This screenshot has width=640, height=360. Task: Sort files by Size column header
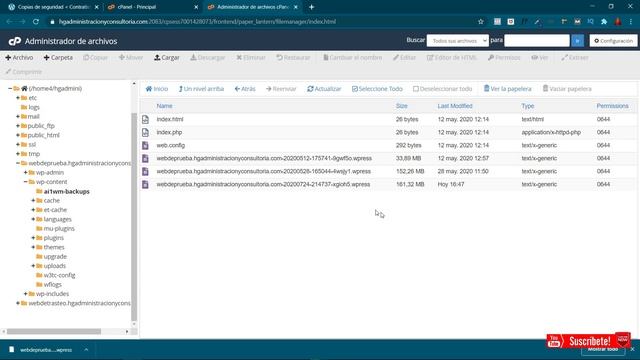pos(402,106)
